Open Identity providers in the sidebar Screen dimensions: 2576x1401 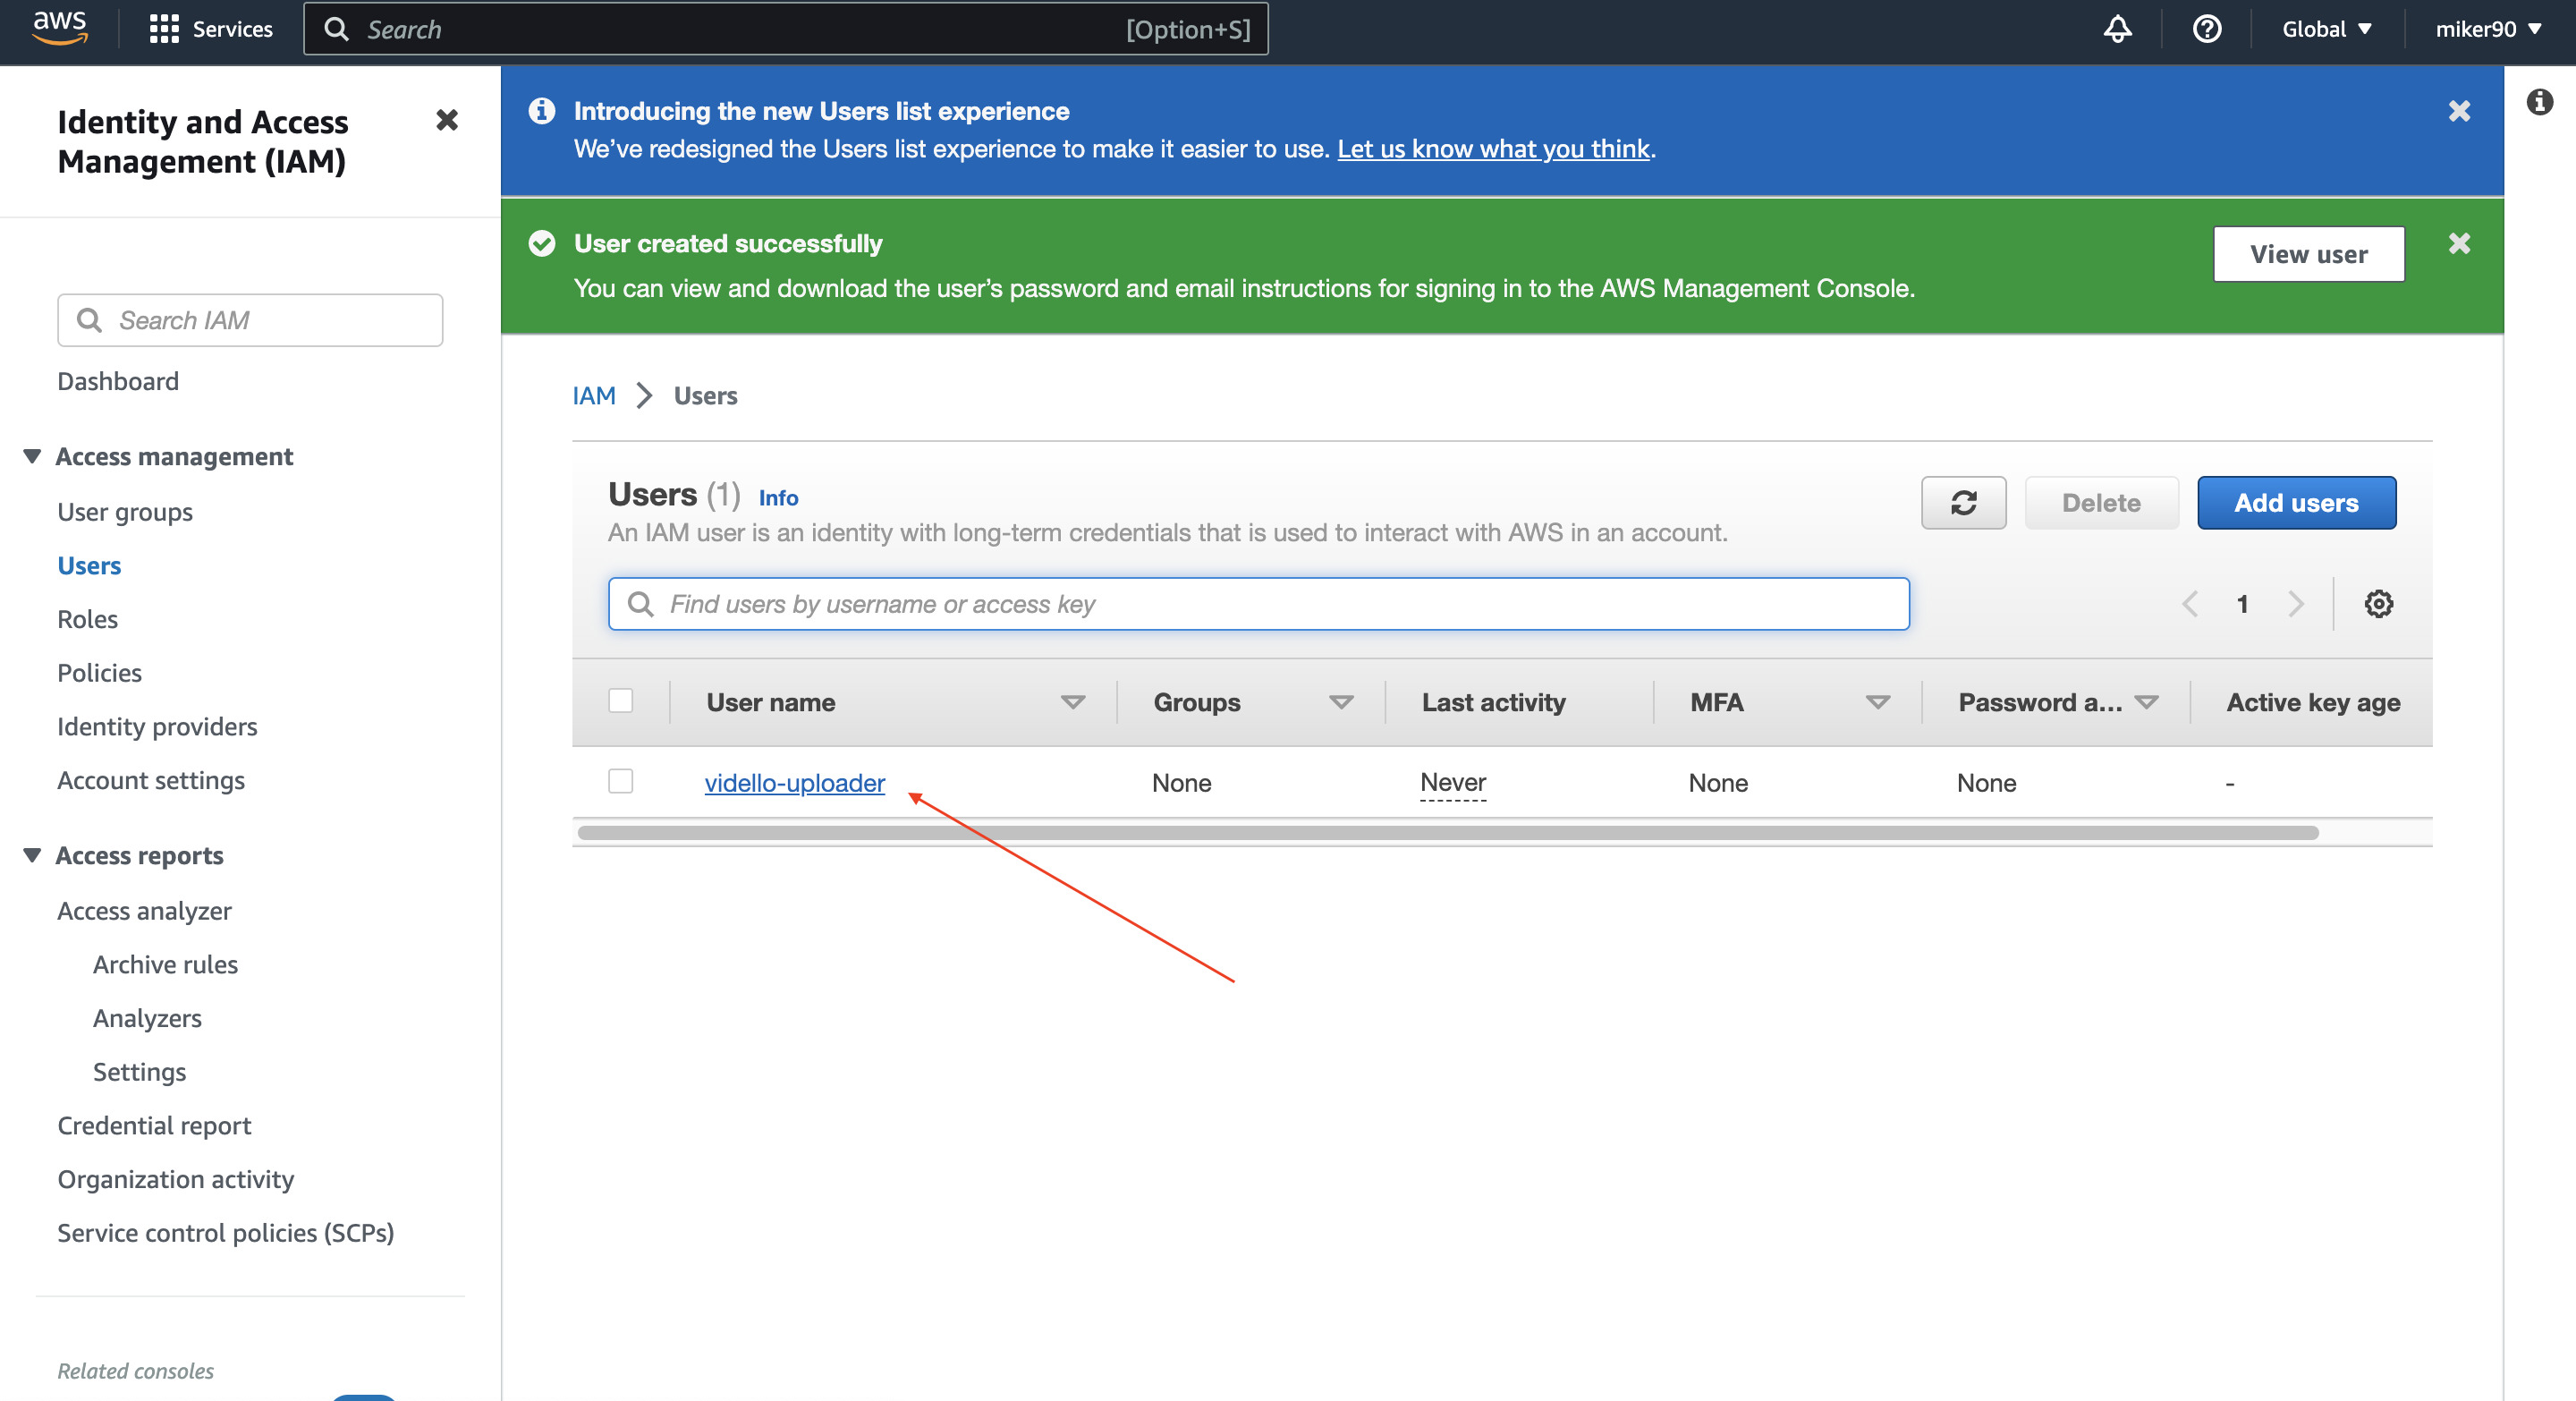157,726
